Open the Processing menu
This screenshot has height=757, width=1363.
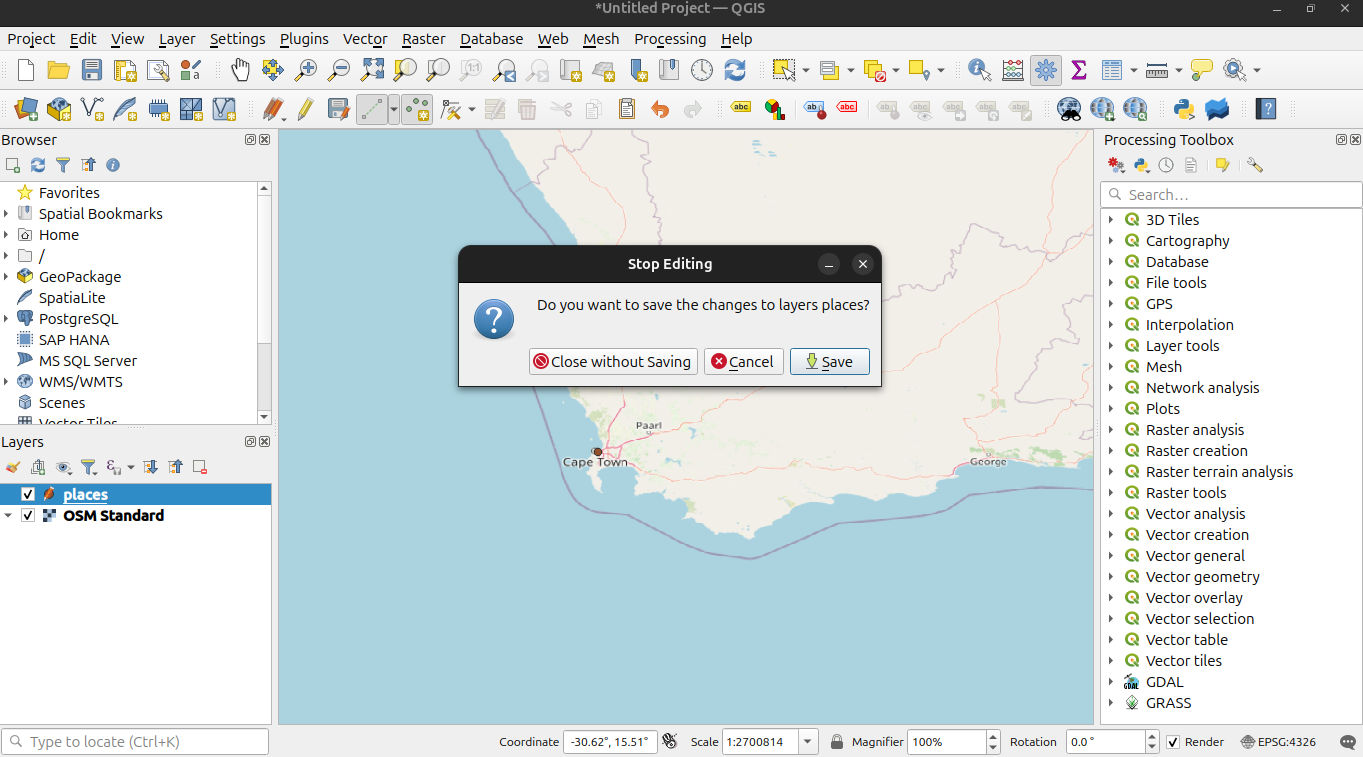pyautogui.click(x=669, y=39)
